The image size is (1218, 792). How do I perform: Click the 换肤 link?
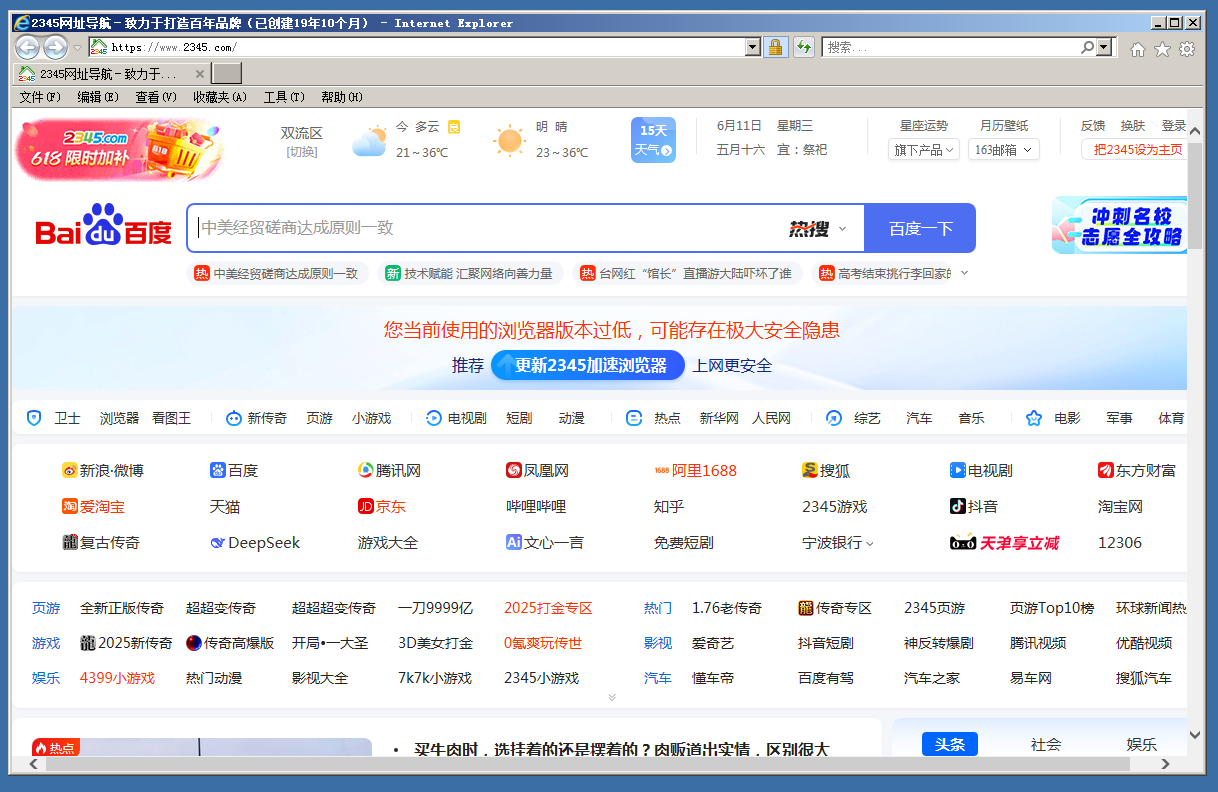click(x=1133, y=126)
